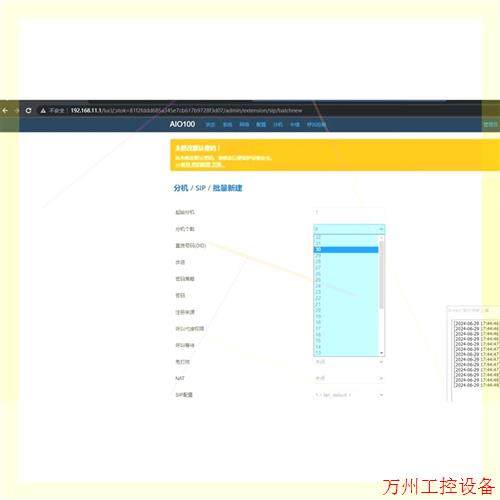Open the dropdown directly above the NAT row
This screenshot has height=500, width=500.
pos(349,362)
